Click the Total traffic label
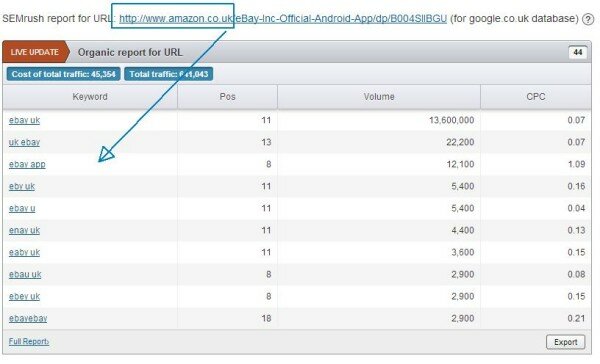 (168, 74)
